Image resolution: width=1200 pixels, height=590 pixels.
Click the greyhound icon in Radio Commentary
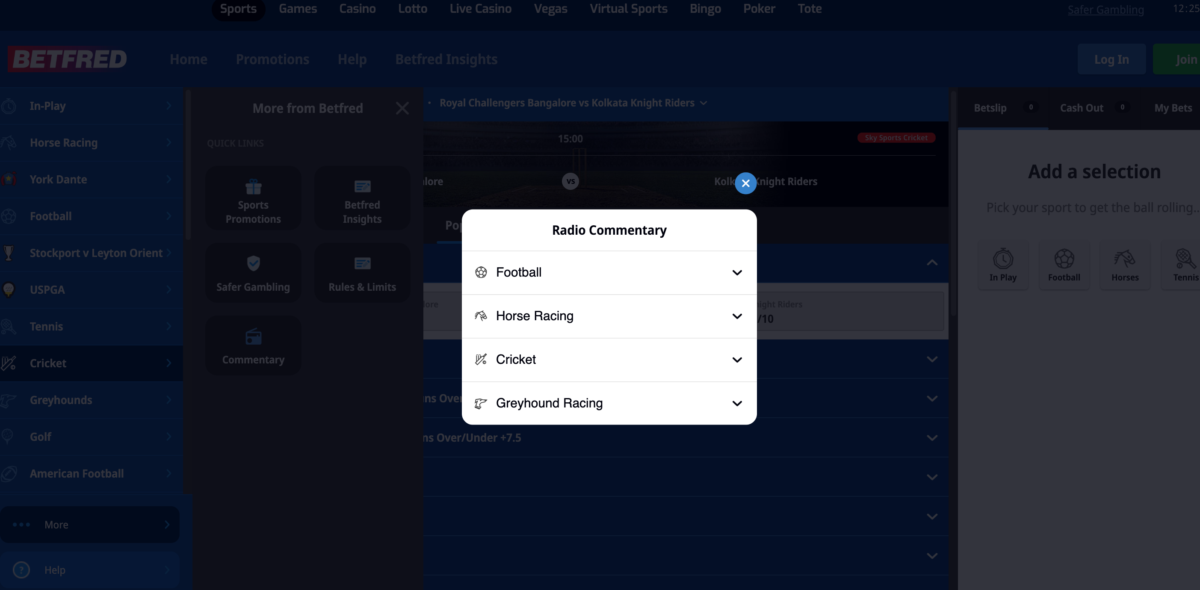click(481, 403)
